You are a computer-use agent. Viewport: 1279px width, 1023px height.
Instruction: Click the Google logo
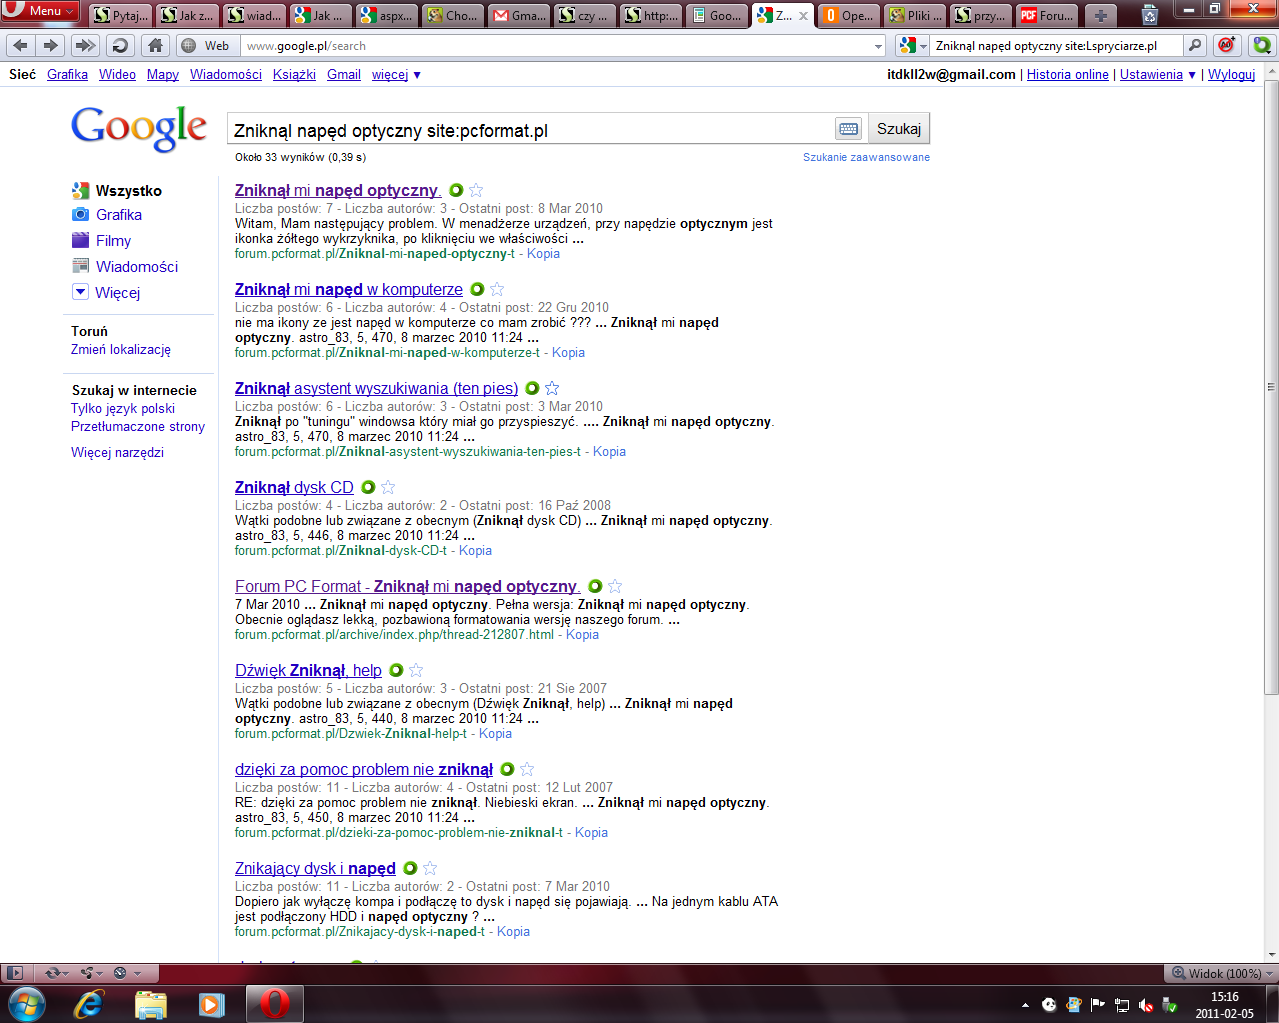pos(139,128)
